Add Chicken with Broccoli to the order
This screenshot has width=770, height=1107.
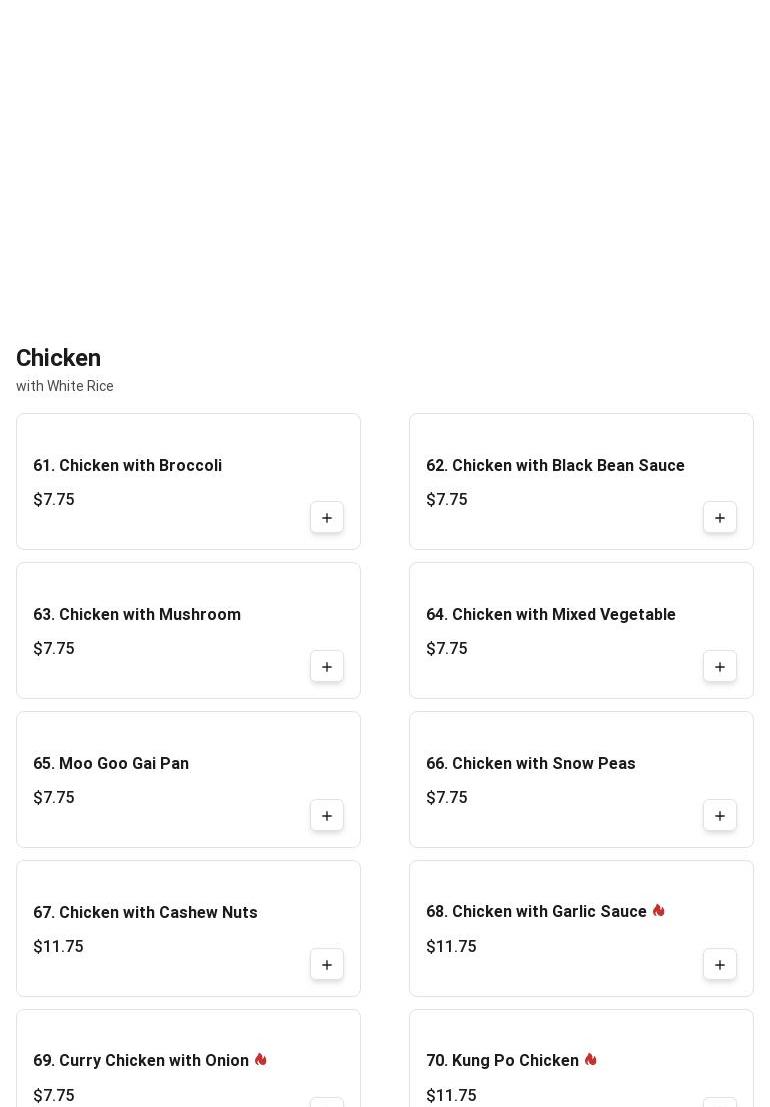[x=327, y=518]
